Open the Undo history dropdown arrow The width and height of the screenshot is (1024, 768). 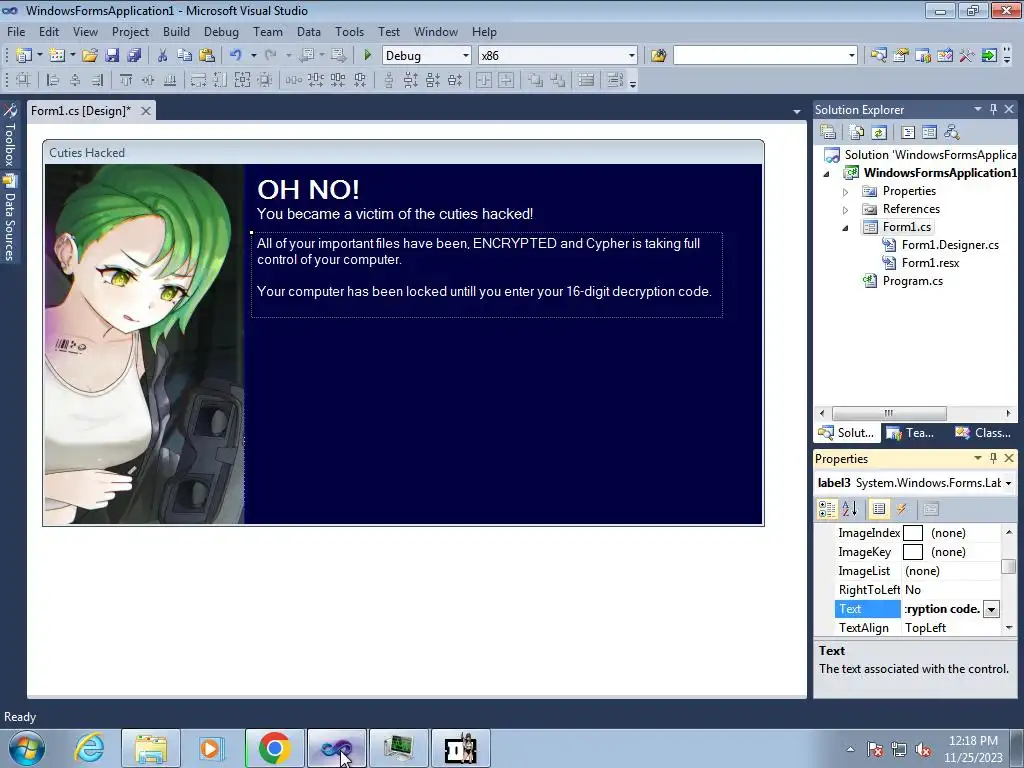(253, 56)
